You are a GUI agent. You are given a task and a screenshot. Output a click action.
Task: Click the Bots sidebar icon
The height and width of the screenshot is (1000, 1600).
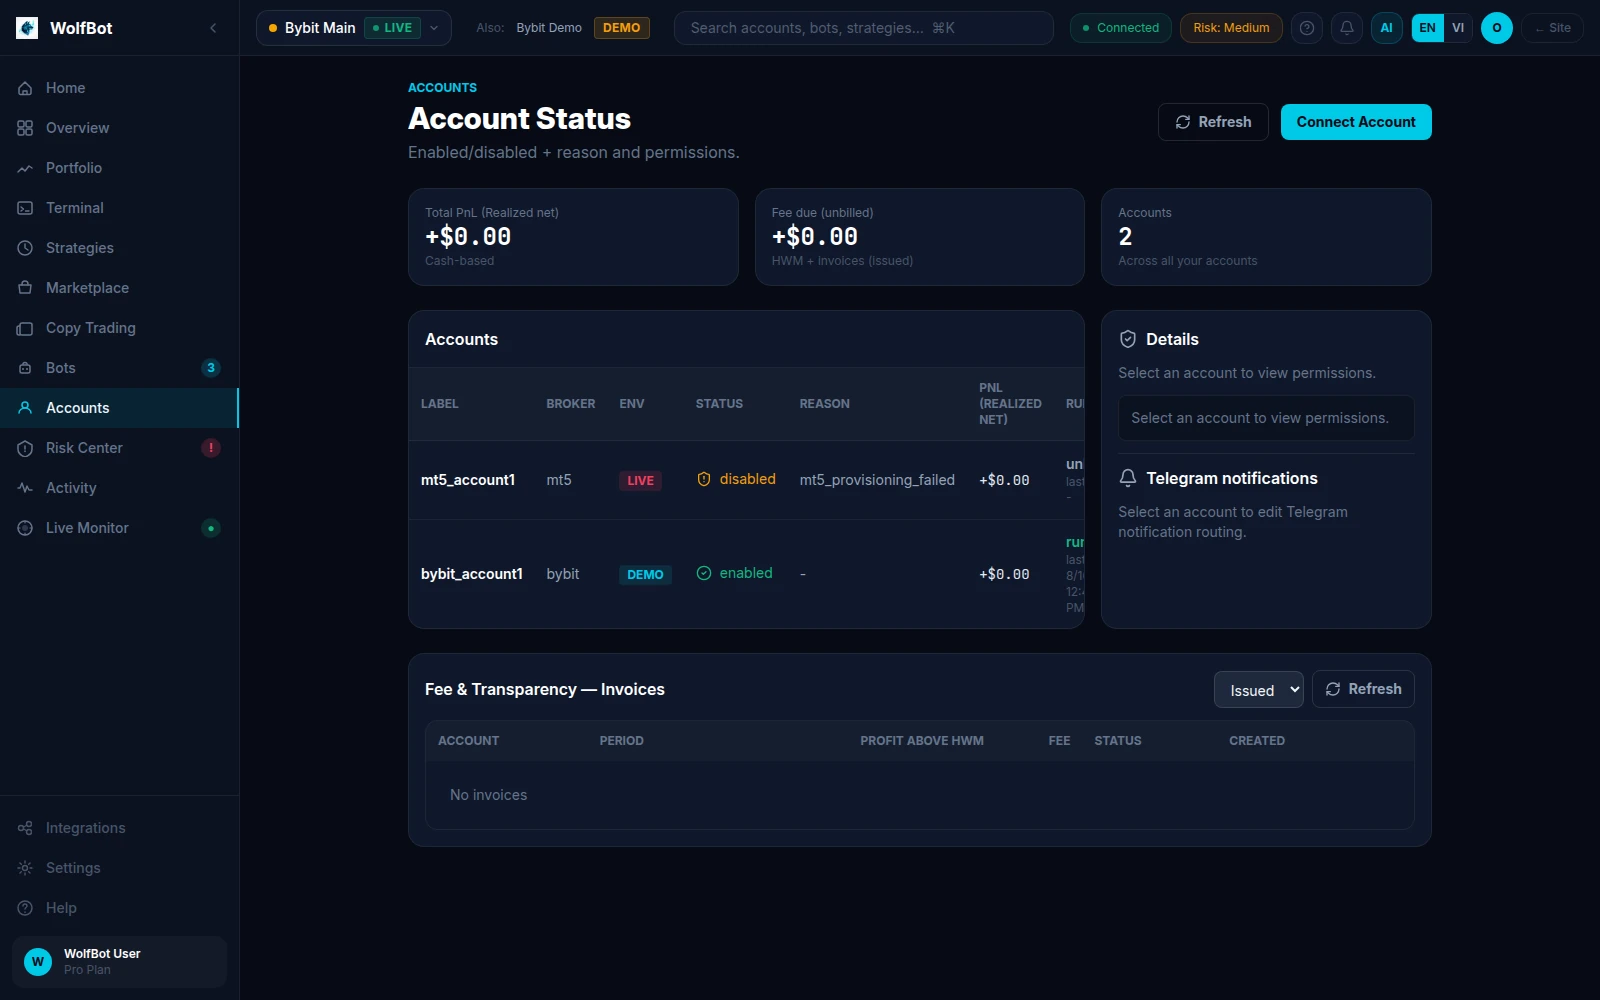click(25, 368)
